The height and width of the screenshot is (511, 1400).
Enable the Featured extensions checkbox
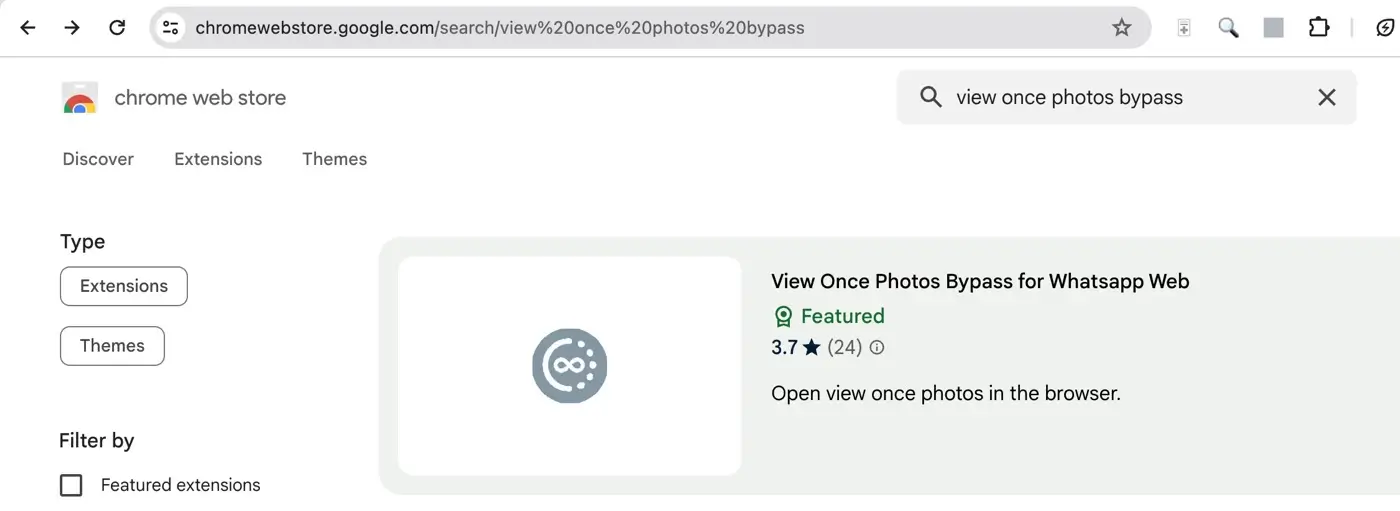71,485
